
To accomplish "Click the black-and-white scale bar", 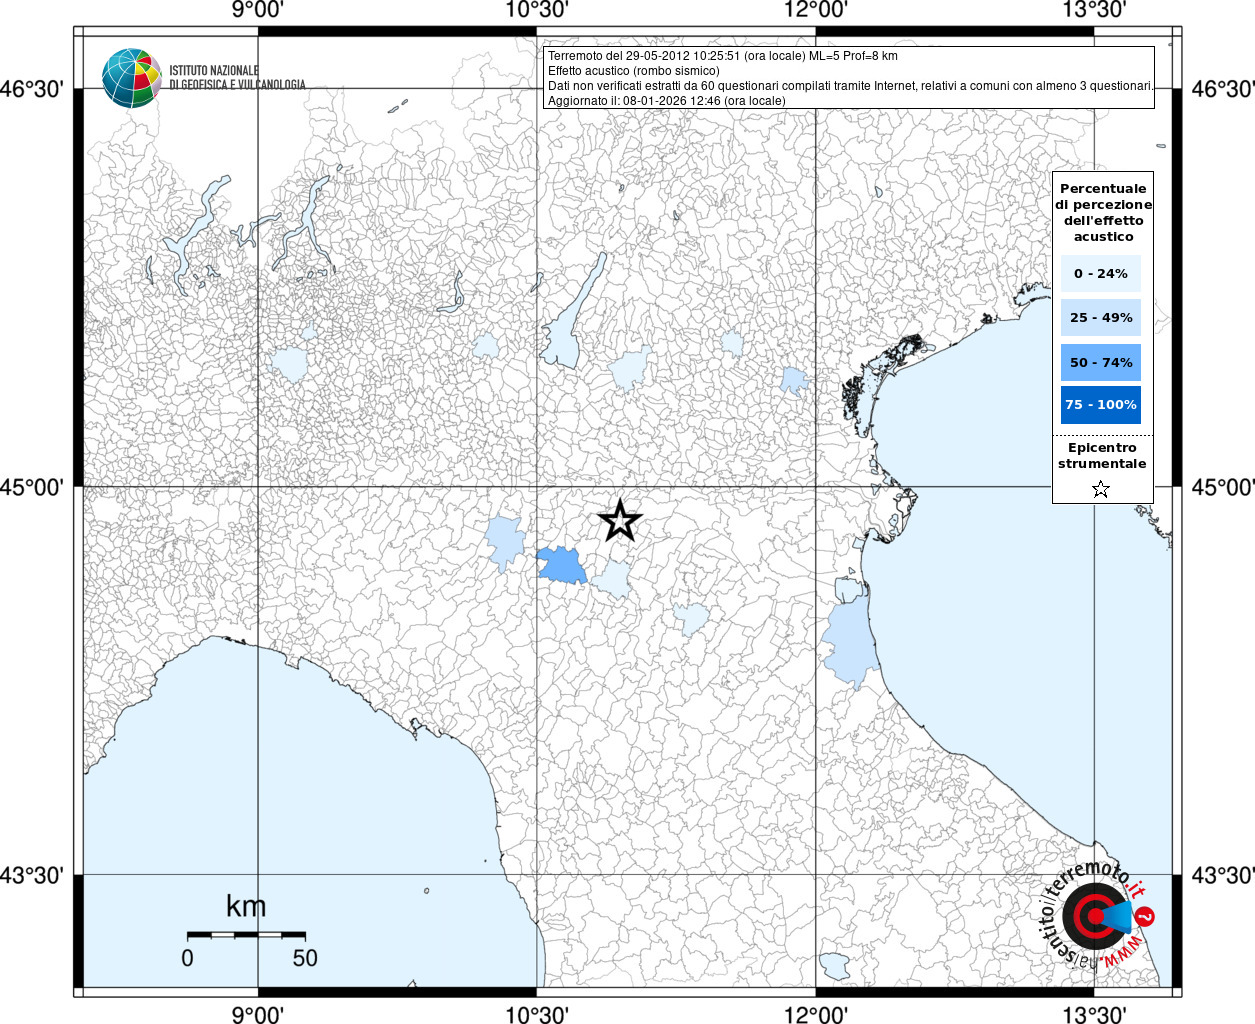I will tap(246, 935).
